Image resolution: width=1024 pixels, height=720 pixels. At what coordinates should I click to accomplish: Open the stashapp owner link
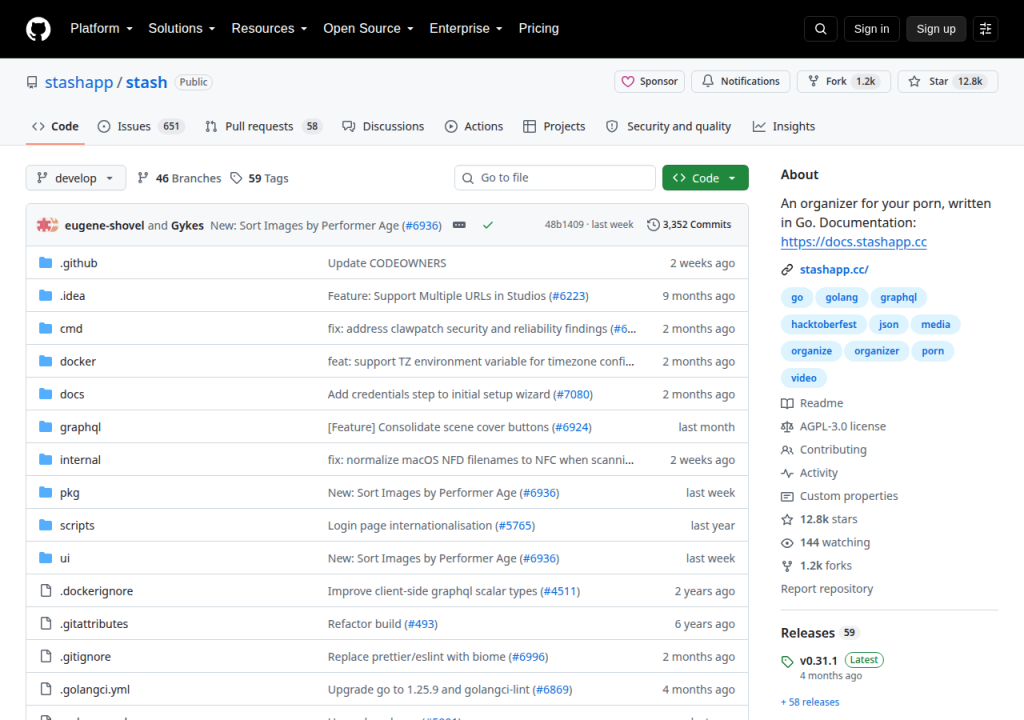tap(79, 82)
